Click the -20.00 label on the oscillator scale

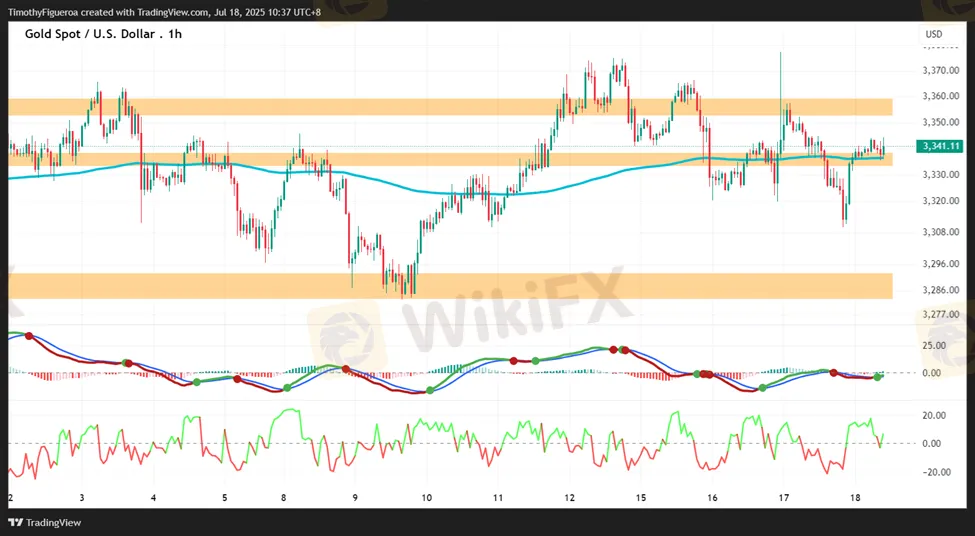click(x=934, y=472)
